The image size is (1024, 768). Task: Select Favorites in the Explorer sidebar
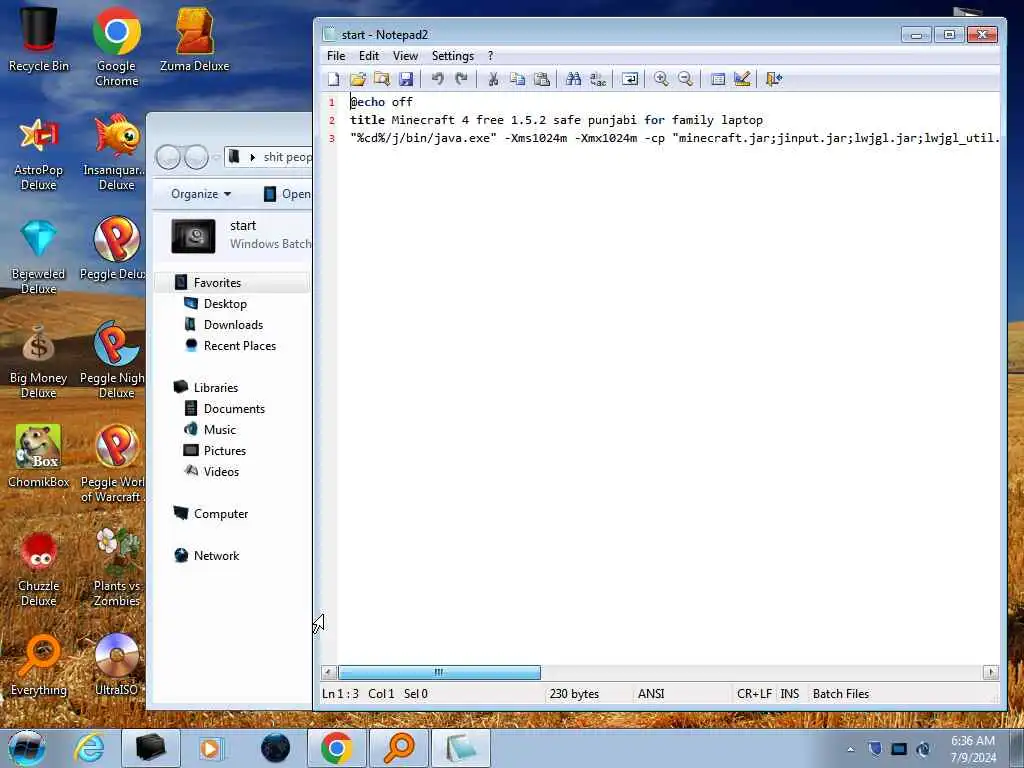point(217,283)
